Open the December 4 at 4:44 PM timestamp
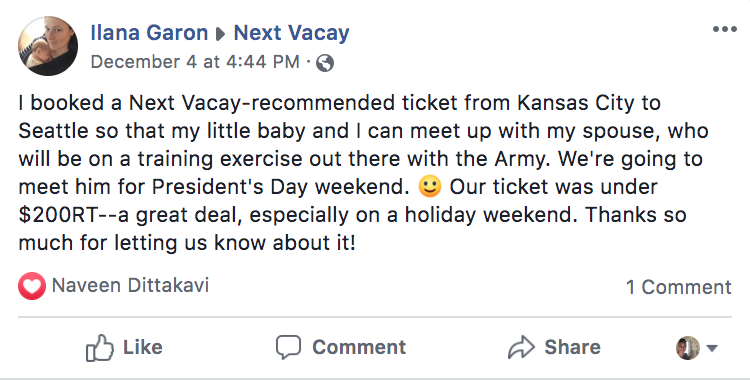The height and width of the screenshot is (380, 750). pyautogui.click(x=195, y=62)
